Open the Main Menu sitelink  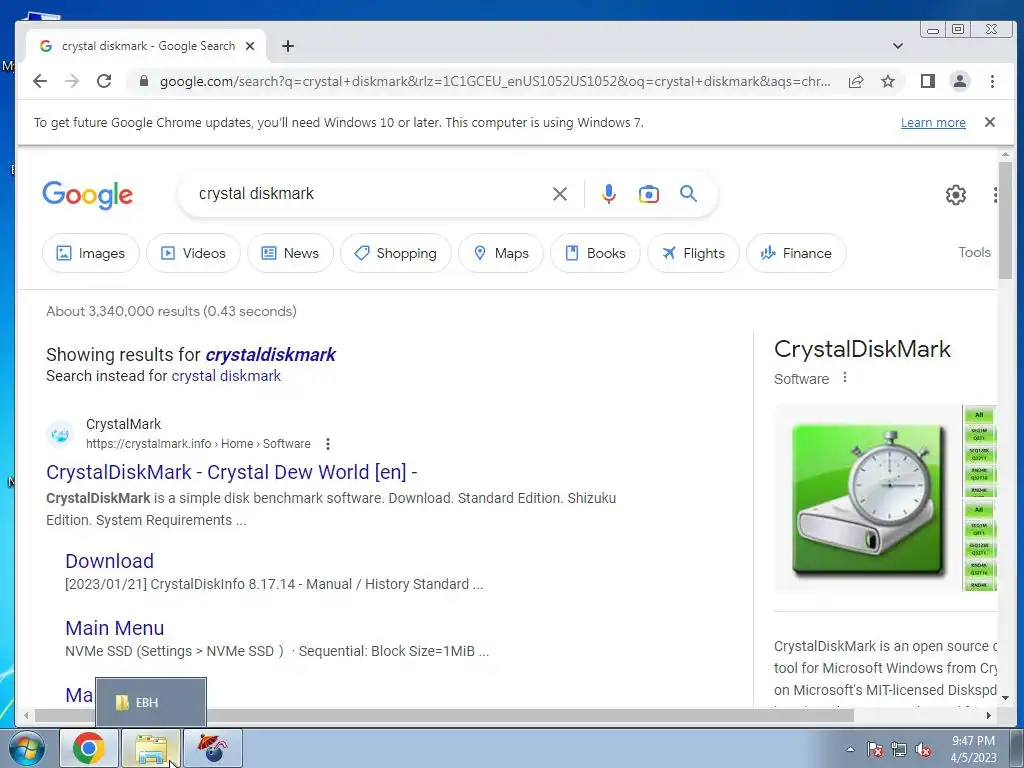[114, 628]
